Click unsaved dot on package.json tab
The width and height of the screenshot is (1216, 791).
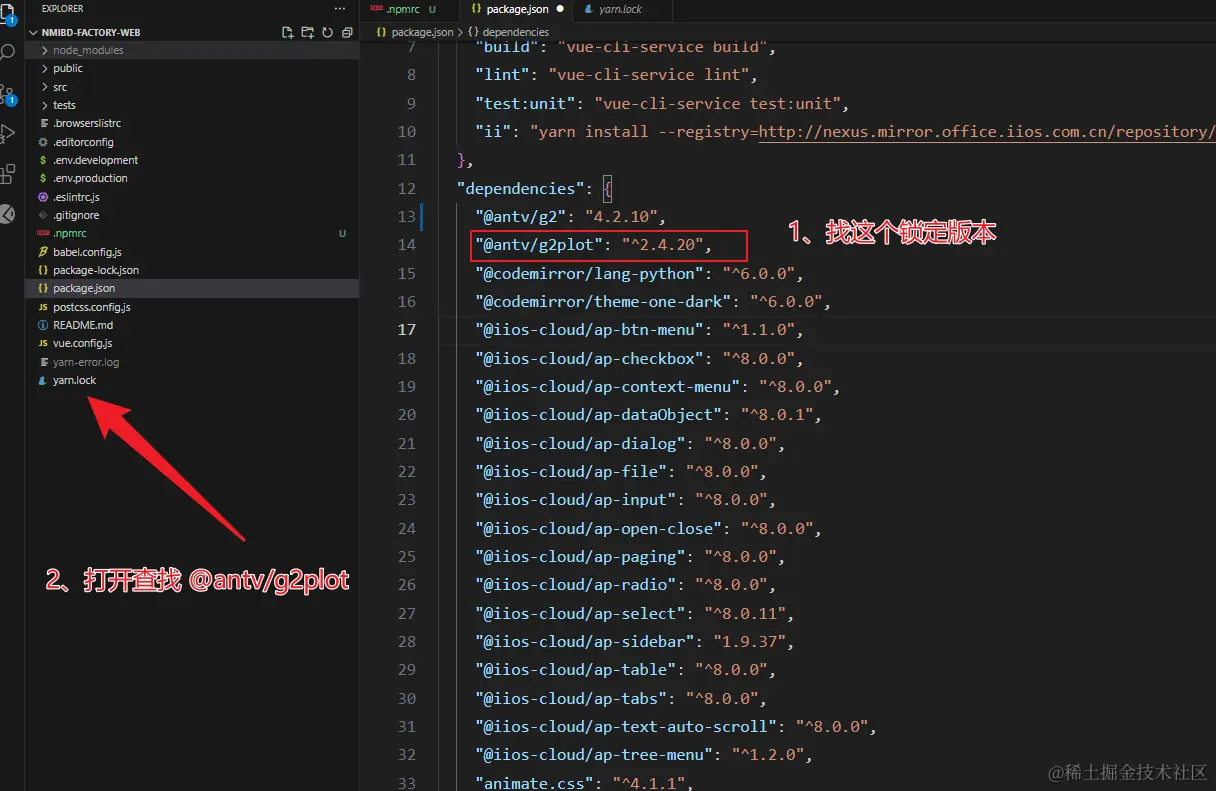559,9
